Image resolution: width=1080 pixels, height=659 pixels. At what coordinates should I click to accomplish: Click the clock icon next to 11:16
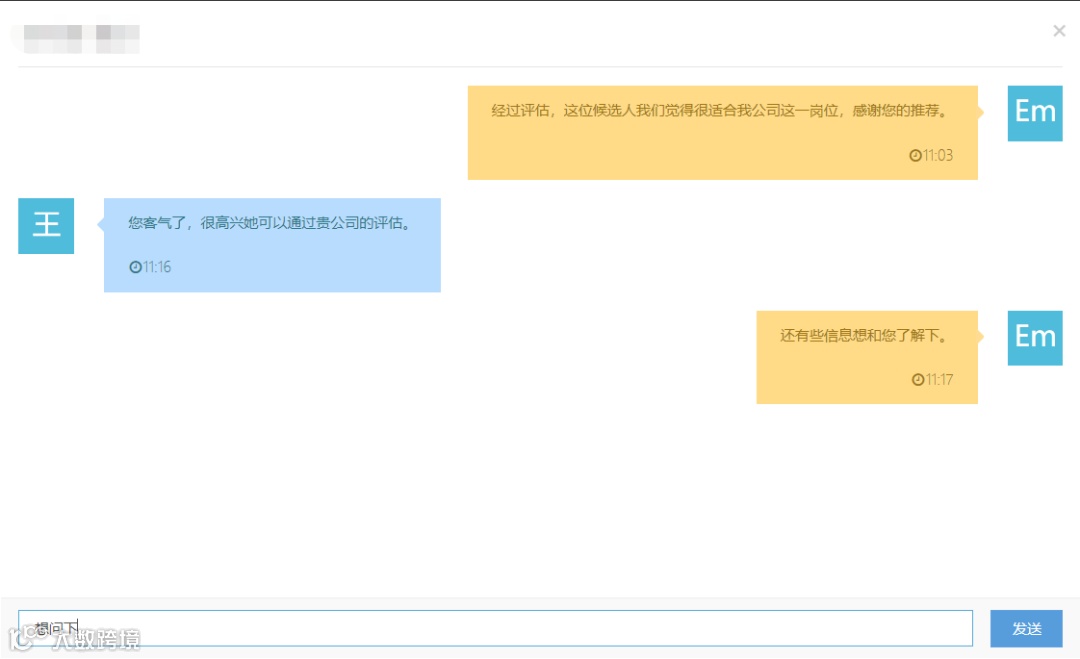point(135,267)
